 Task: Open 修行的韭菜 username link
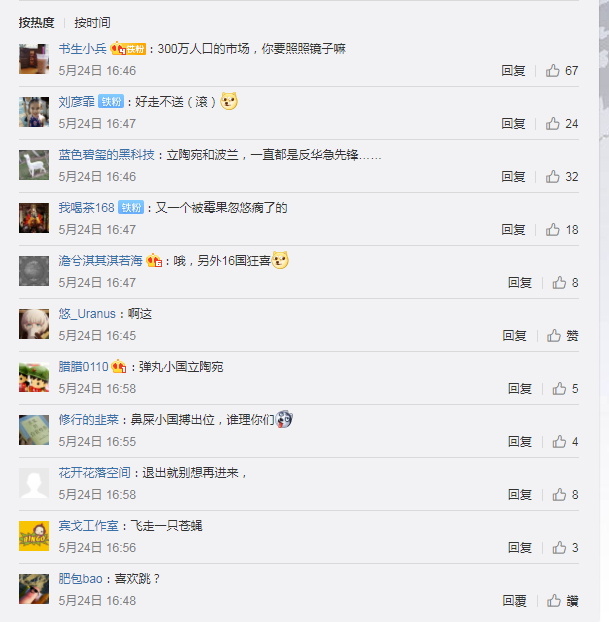88,419
